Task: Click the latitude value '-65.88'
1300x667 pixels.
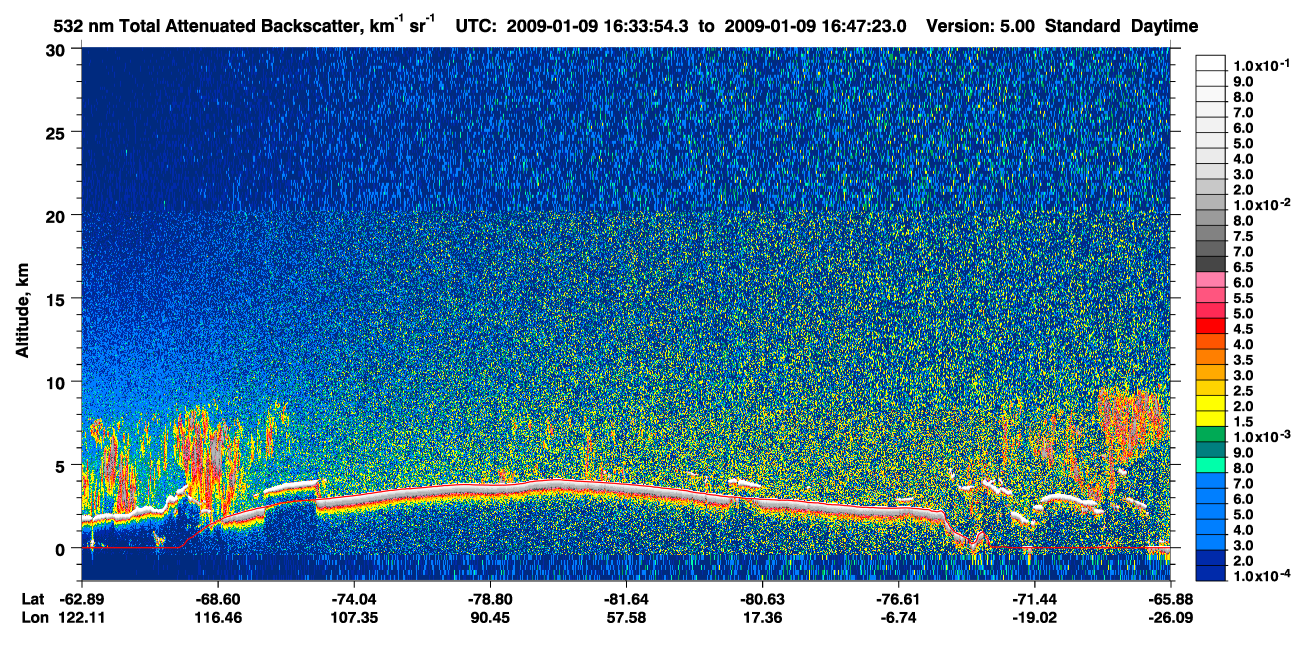Action: (x=1170, y=598)
